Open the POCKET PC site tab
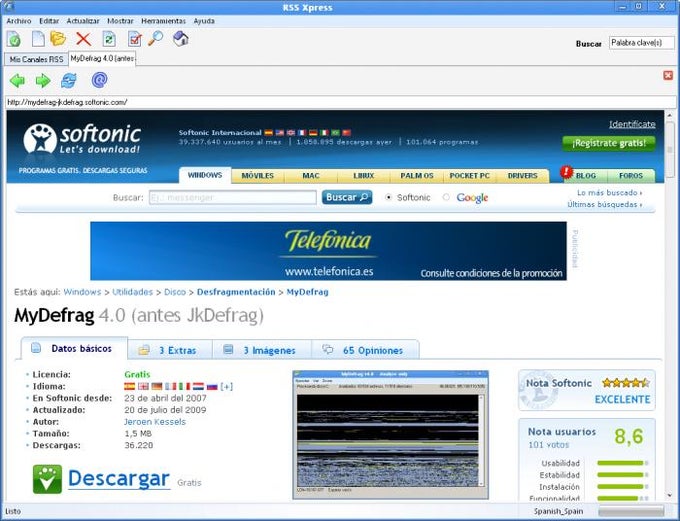The image size is (680, 521). 469,176
